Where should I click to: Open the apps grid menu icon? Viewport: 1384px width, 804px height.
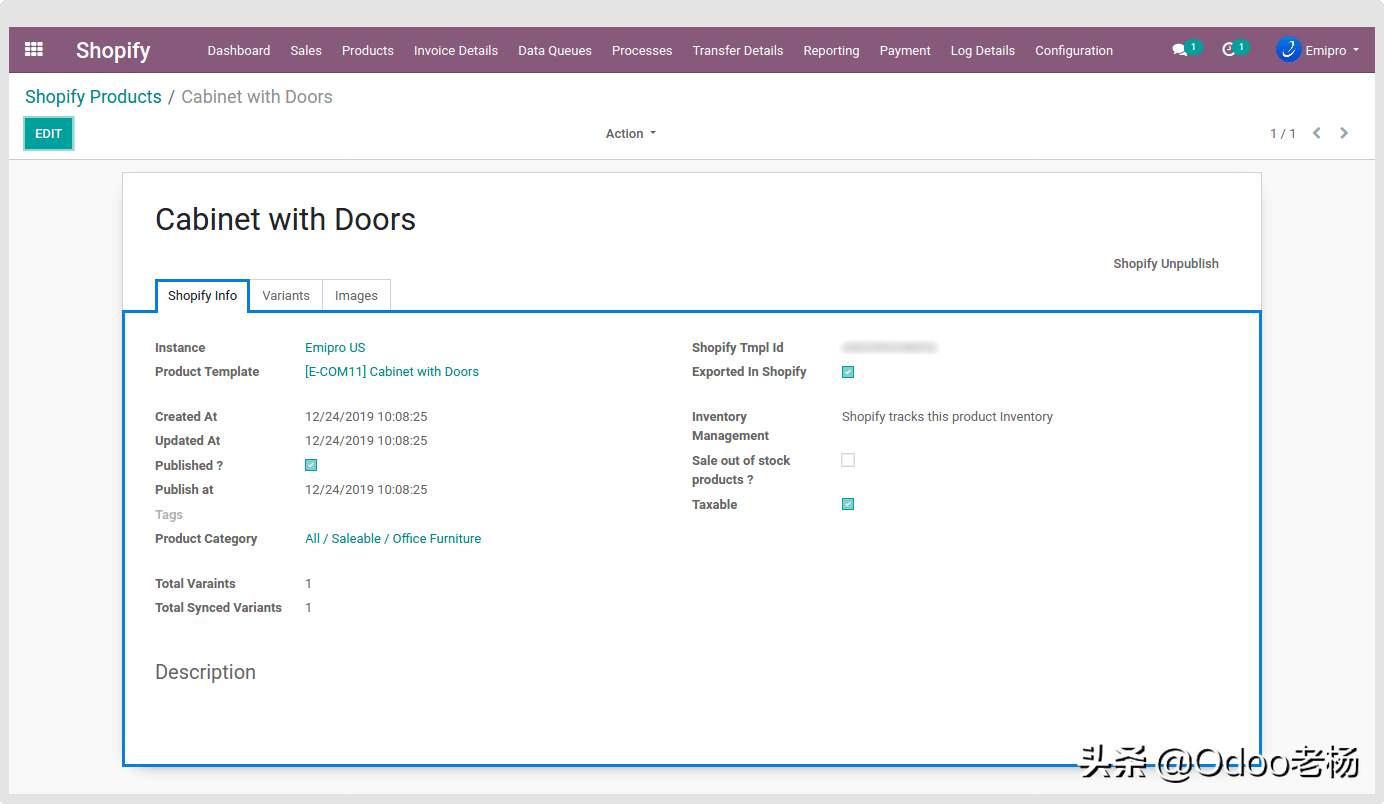[34, 49]
